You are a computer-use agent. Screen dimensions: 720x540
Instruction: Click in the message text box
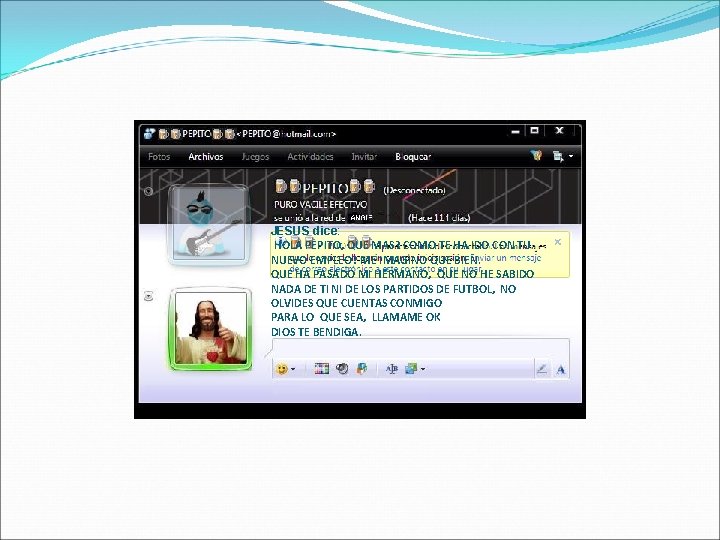coord(421,349)
